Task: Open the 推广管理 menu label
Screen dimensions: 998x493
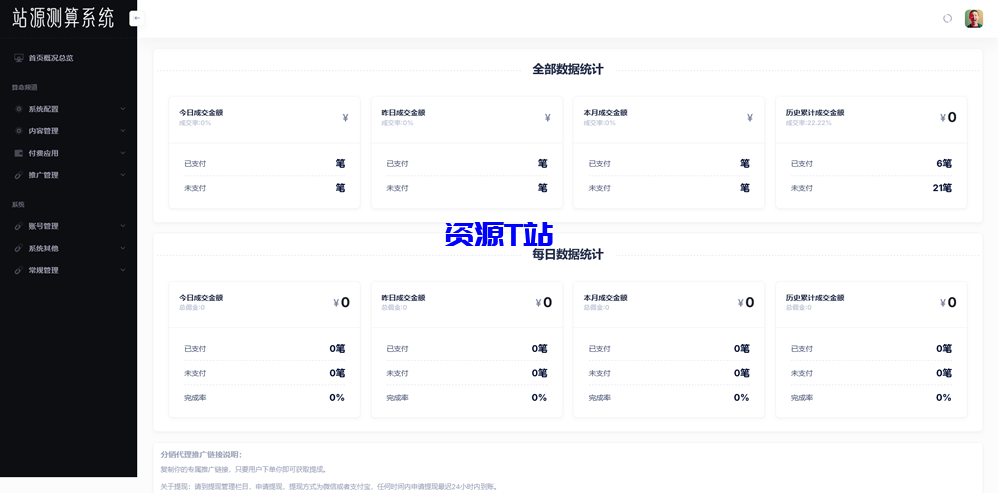Action: (x=43, y=176)
